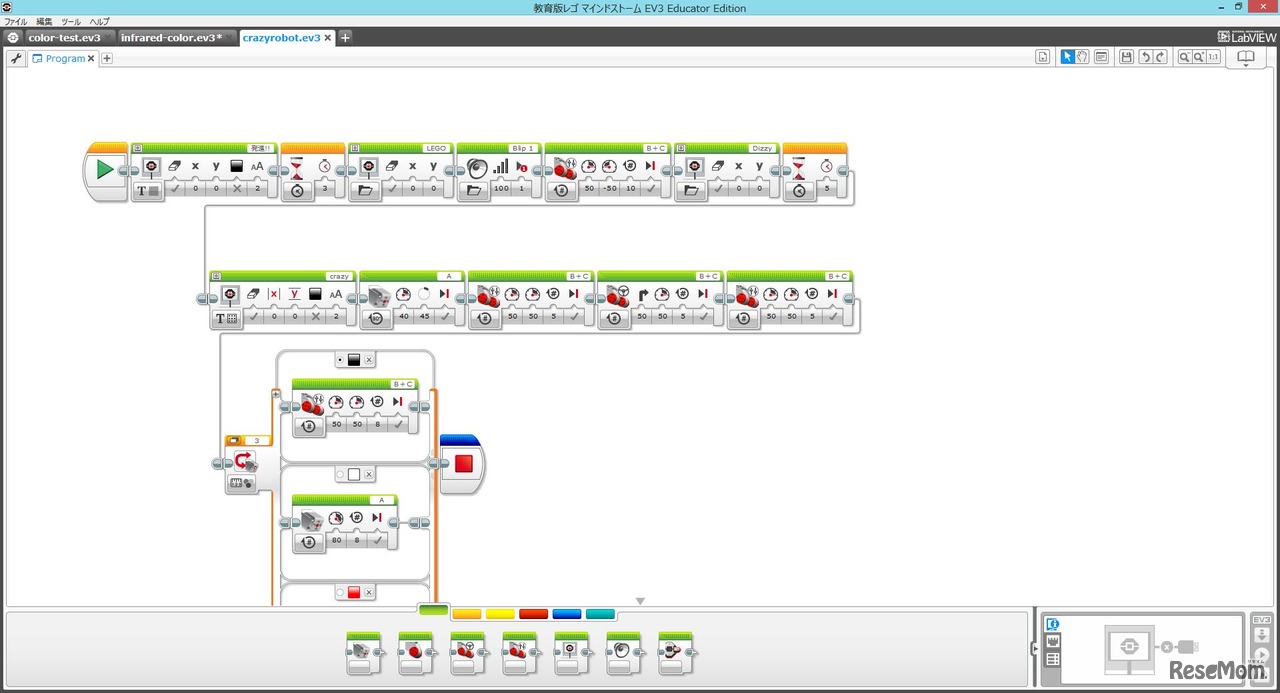Viewport: 1280px width, 693px height.
Task: Open the blue Advanced palette tab
Action: (567, 614)
